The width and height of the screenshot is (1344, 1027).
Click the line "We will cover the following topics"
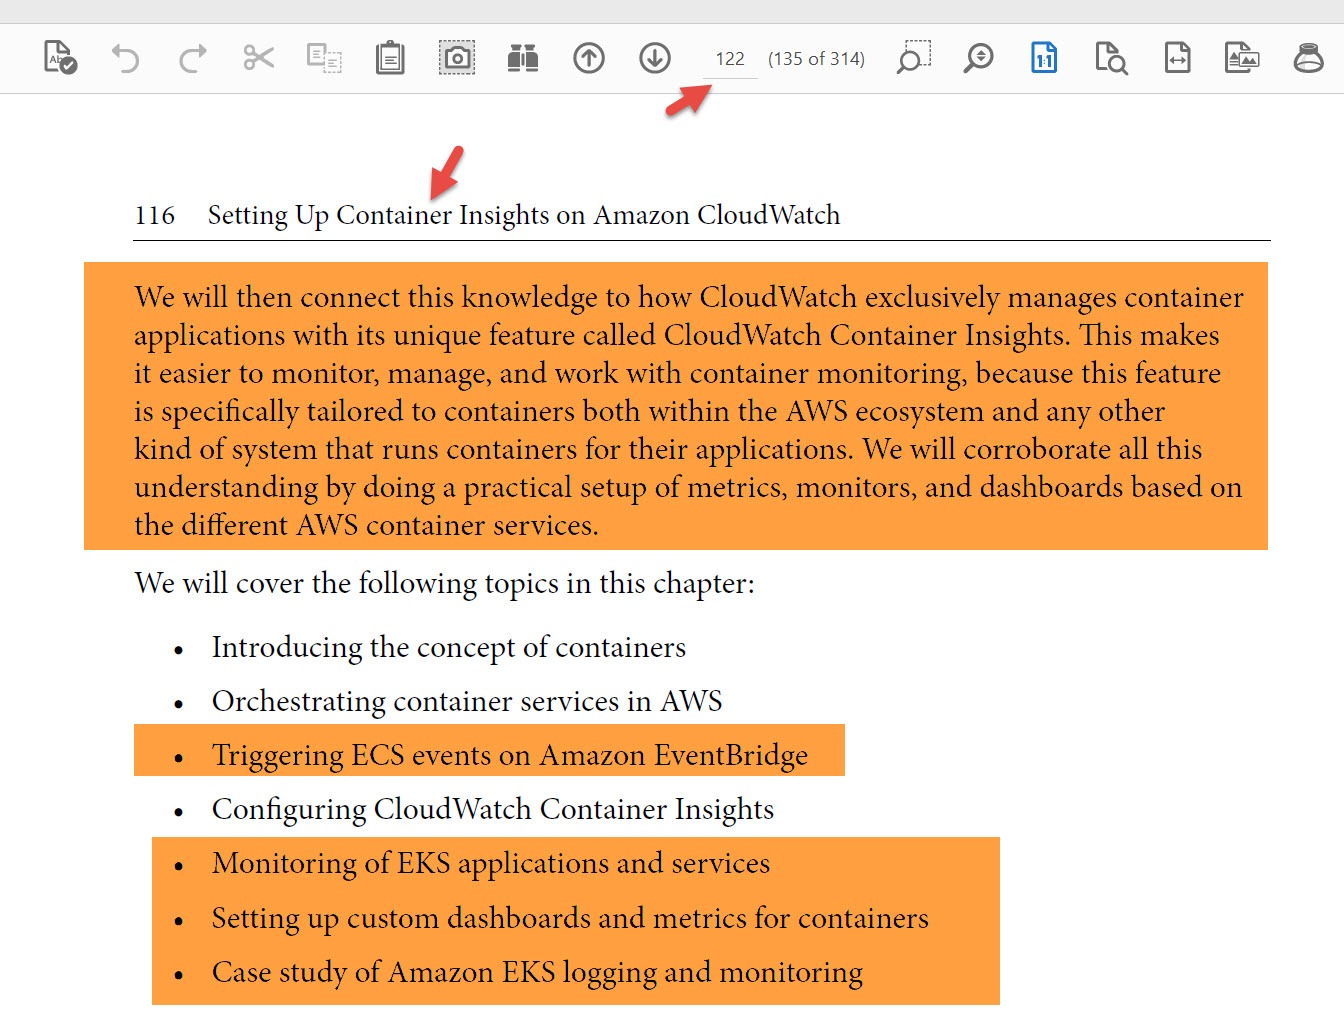tap(445, 583)
